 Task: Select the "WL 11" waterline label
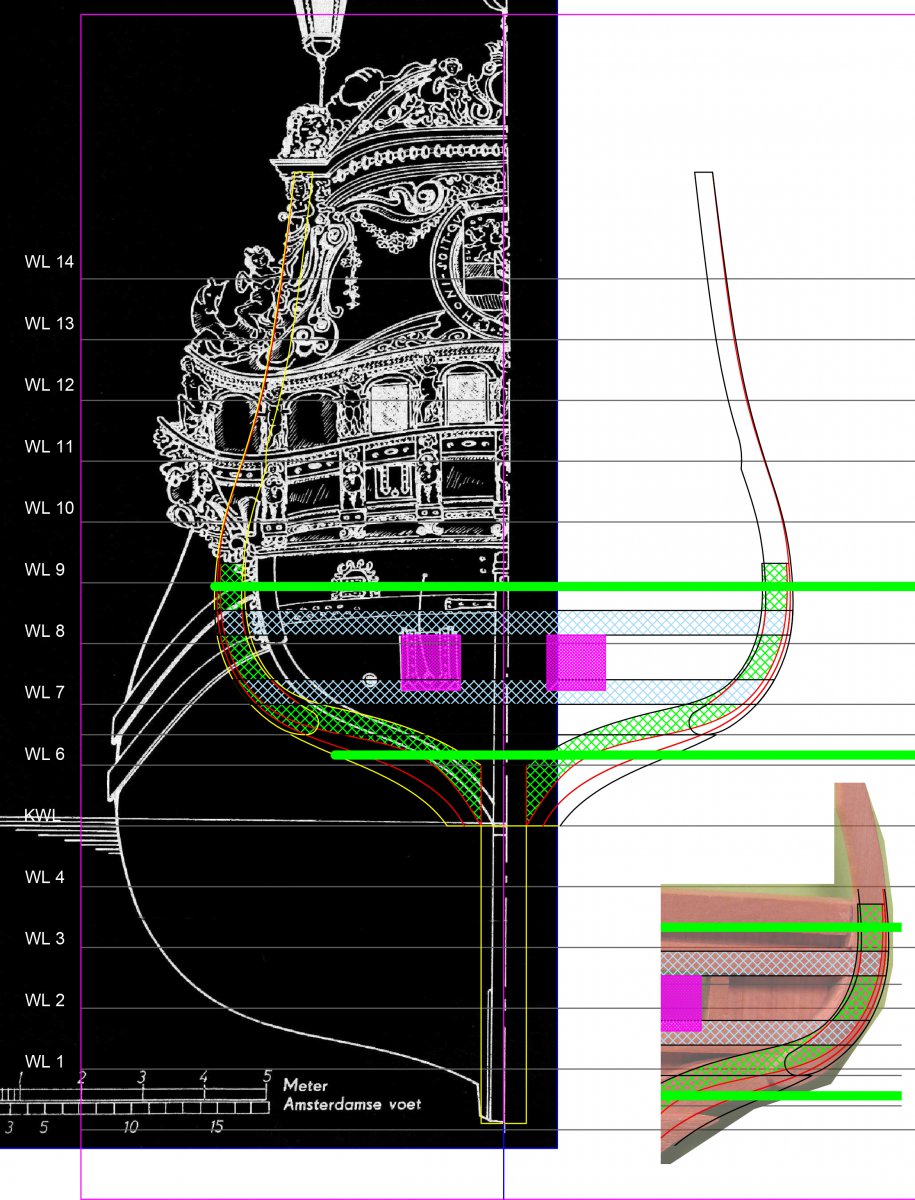(50, 447)
